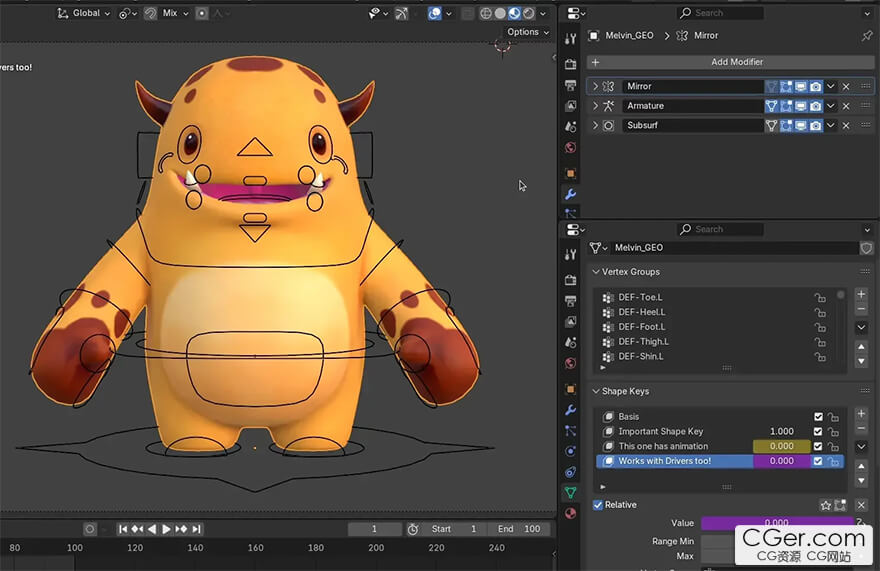The height and width of the screenshot is (571, 880).
Task: Select solid shading mode
Action: tap(500, 13)
